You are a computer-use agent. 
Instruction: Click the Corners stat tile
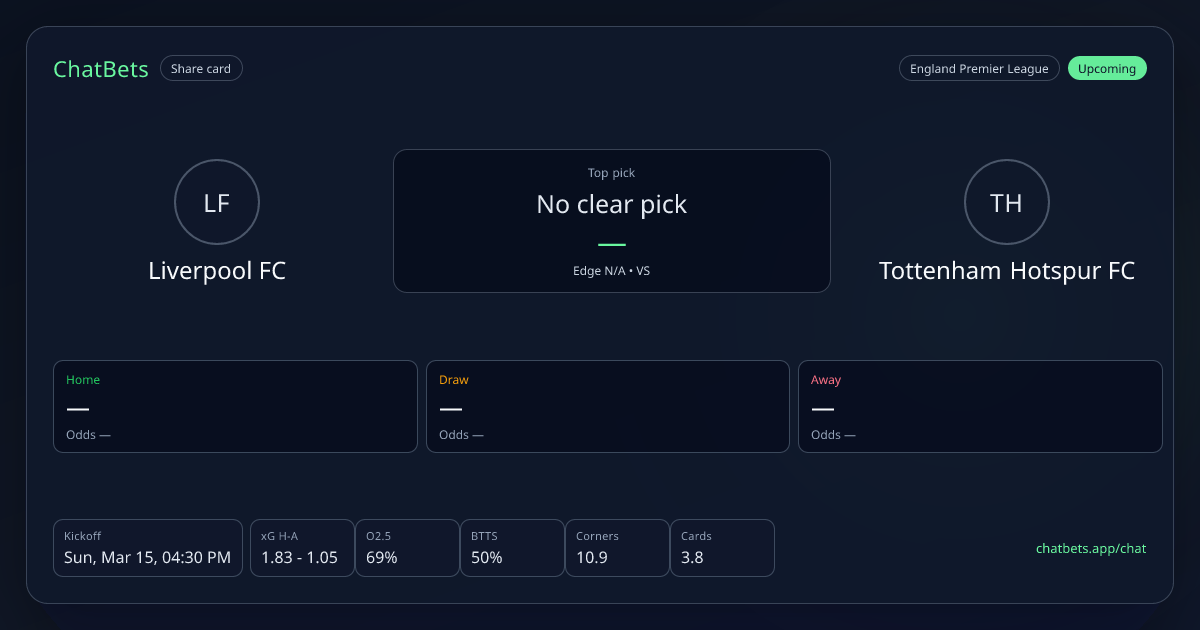click(617, 548)
